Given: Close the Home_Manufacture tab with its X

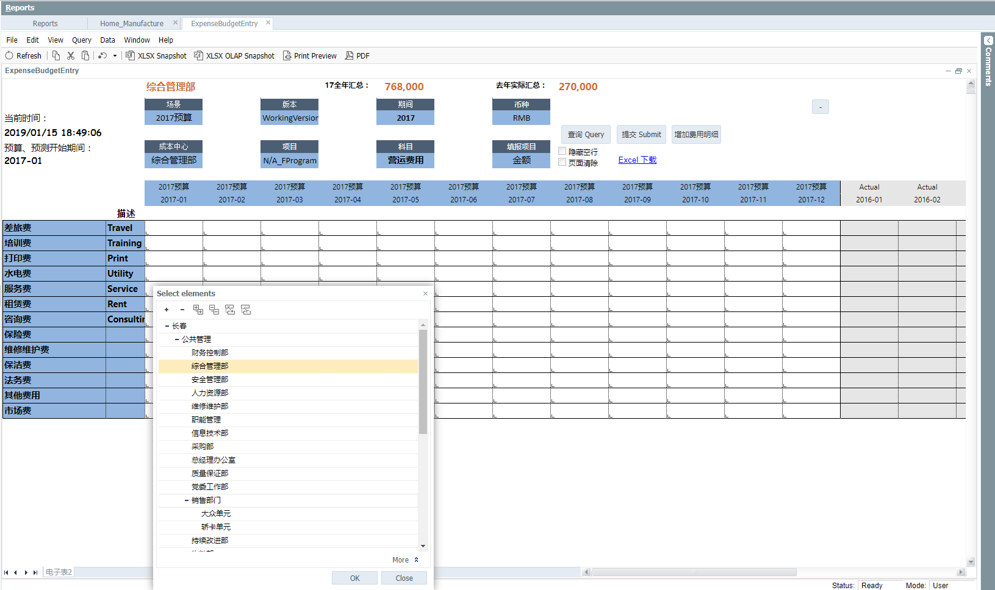Looking at the screenshot, I should [x=175, y=23].
